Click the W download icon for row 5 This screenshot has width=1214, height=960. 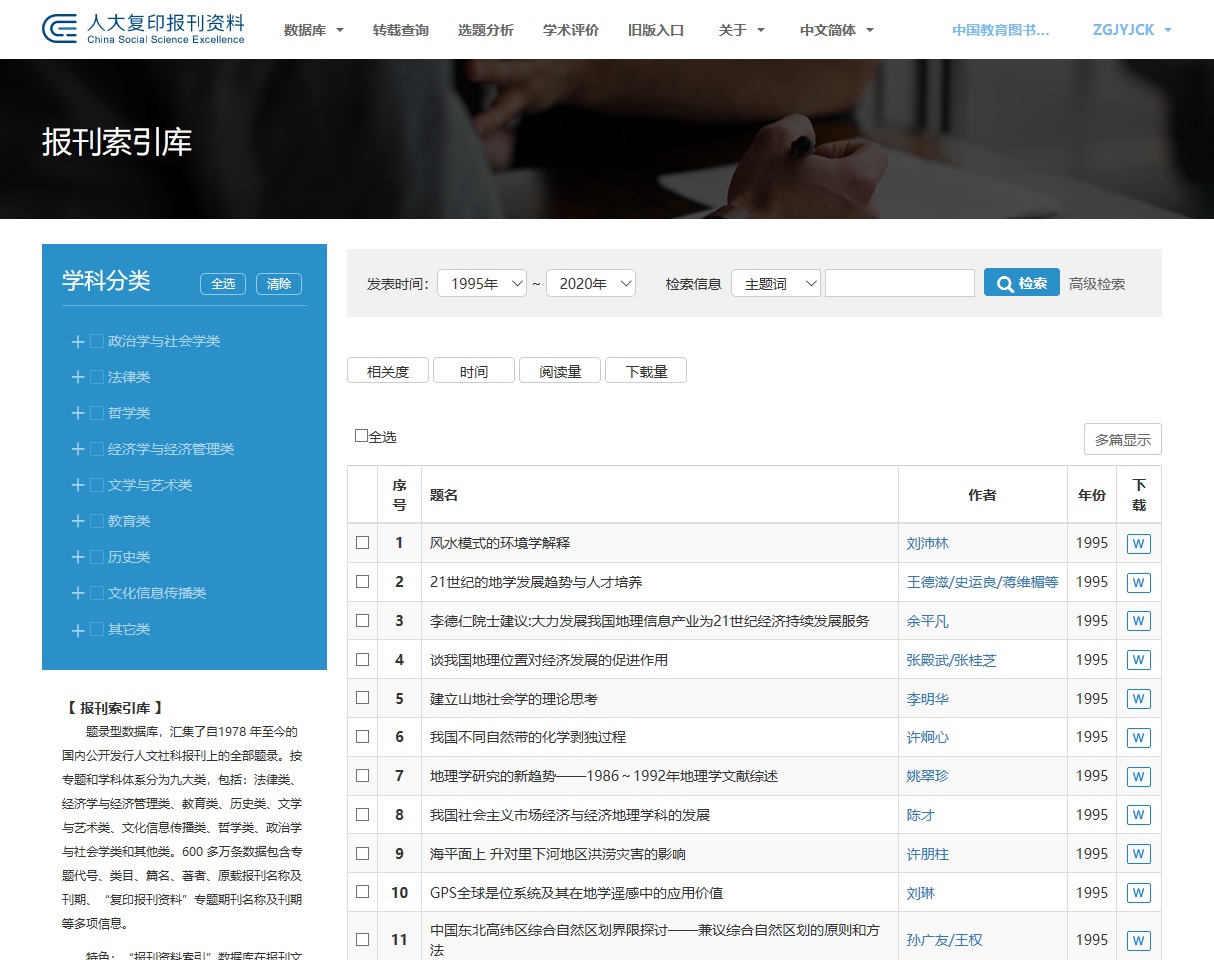tap(1138, 699)
